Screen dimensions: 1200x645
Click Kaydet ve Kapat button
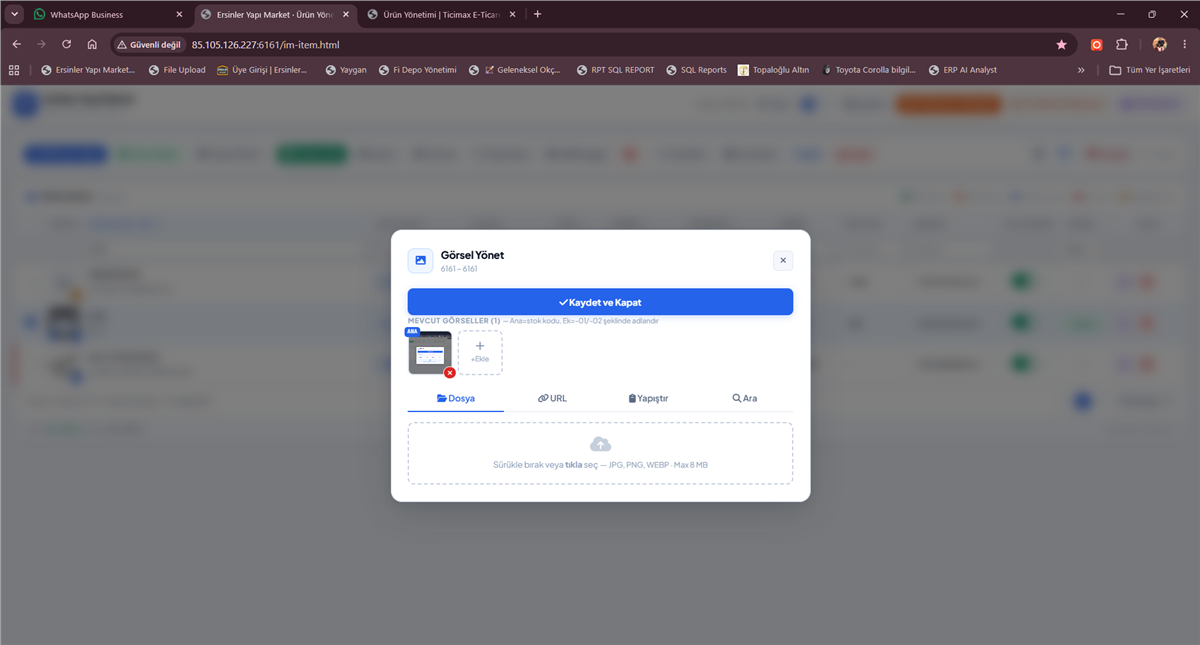point(600,302)
